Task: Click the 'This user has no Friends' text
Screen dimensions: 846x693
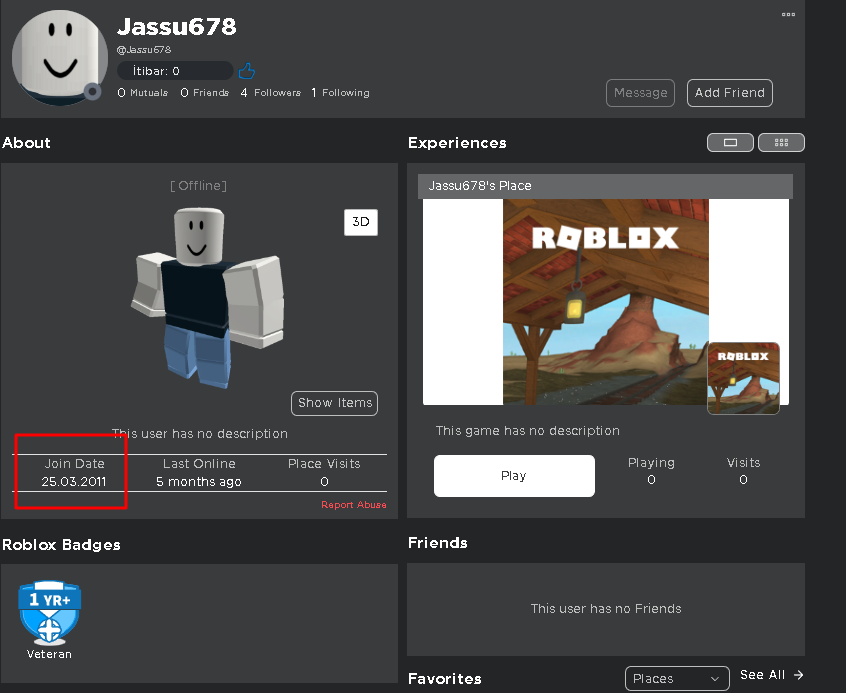Action: tap(606, 609)
